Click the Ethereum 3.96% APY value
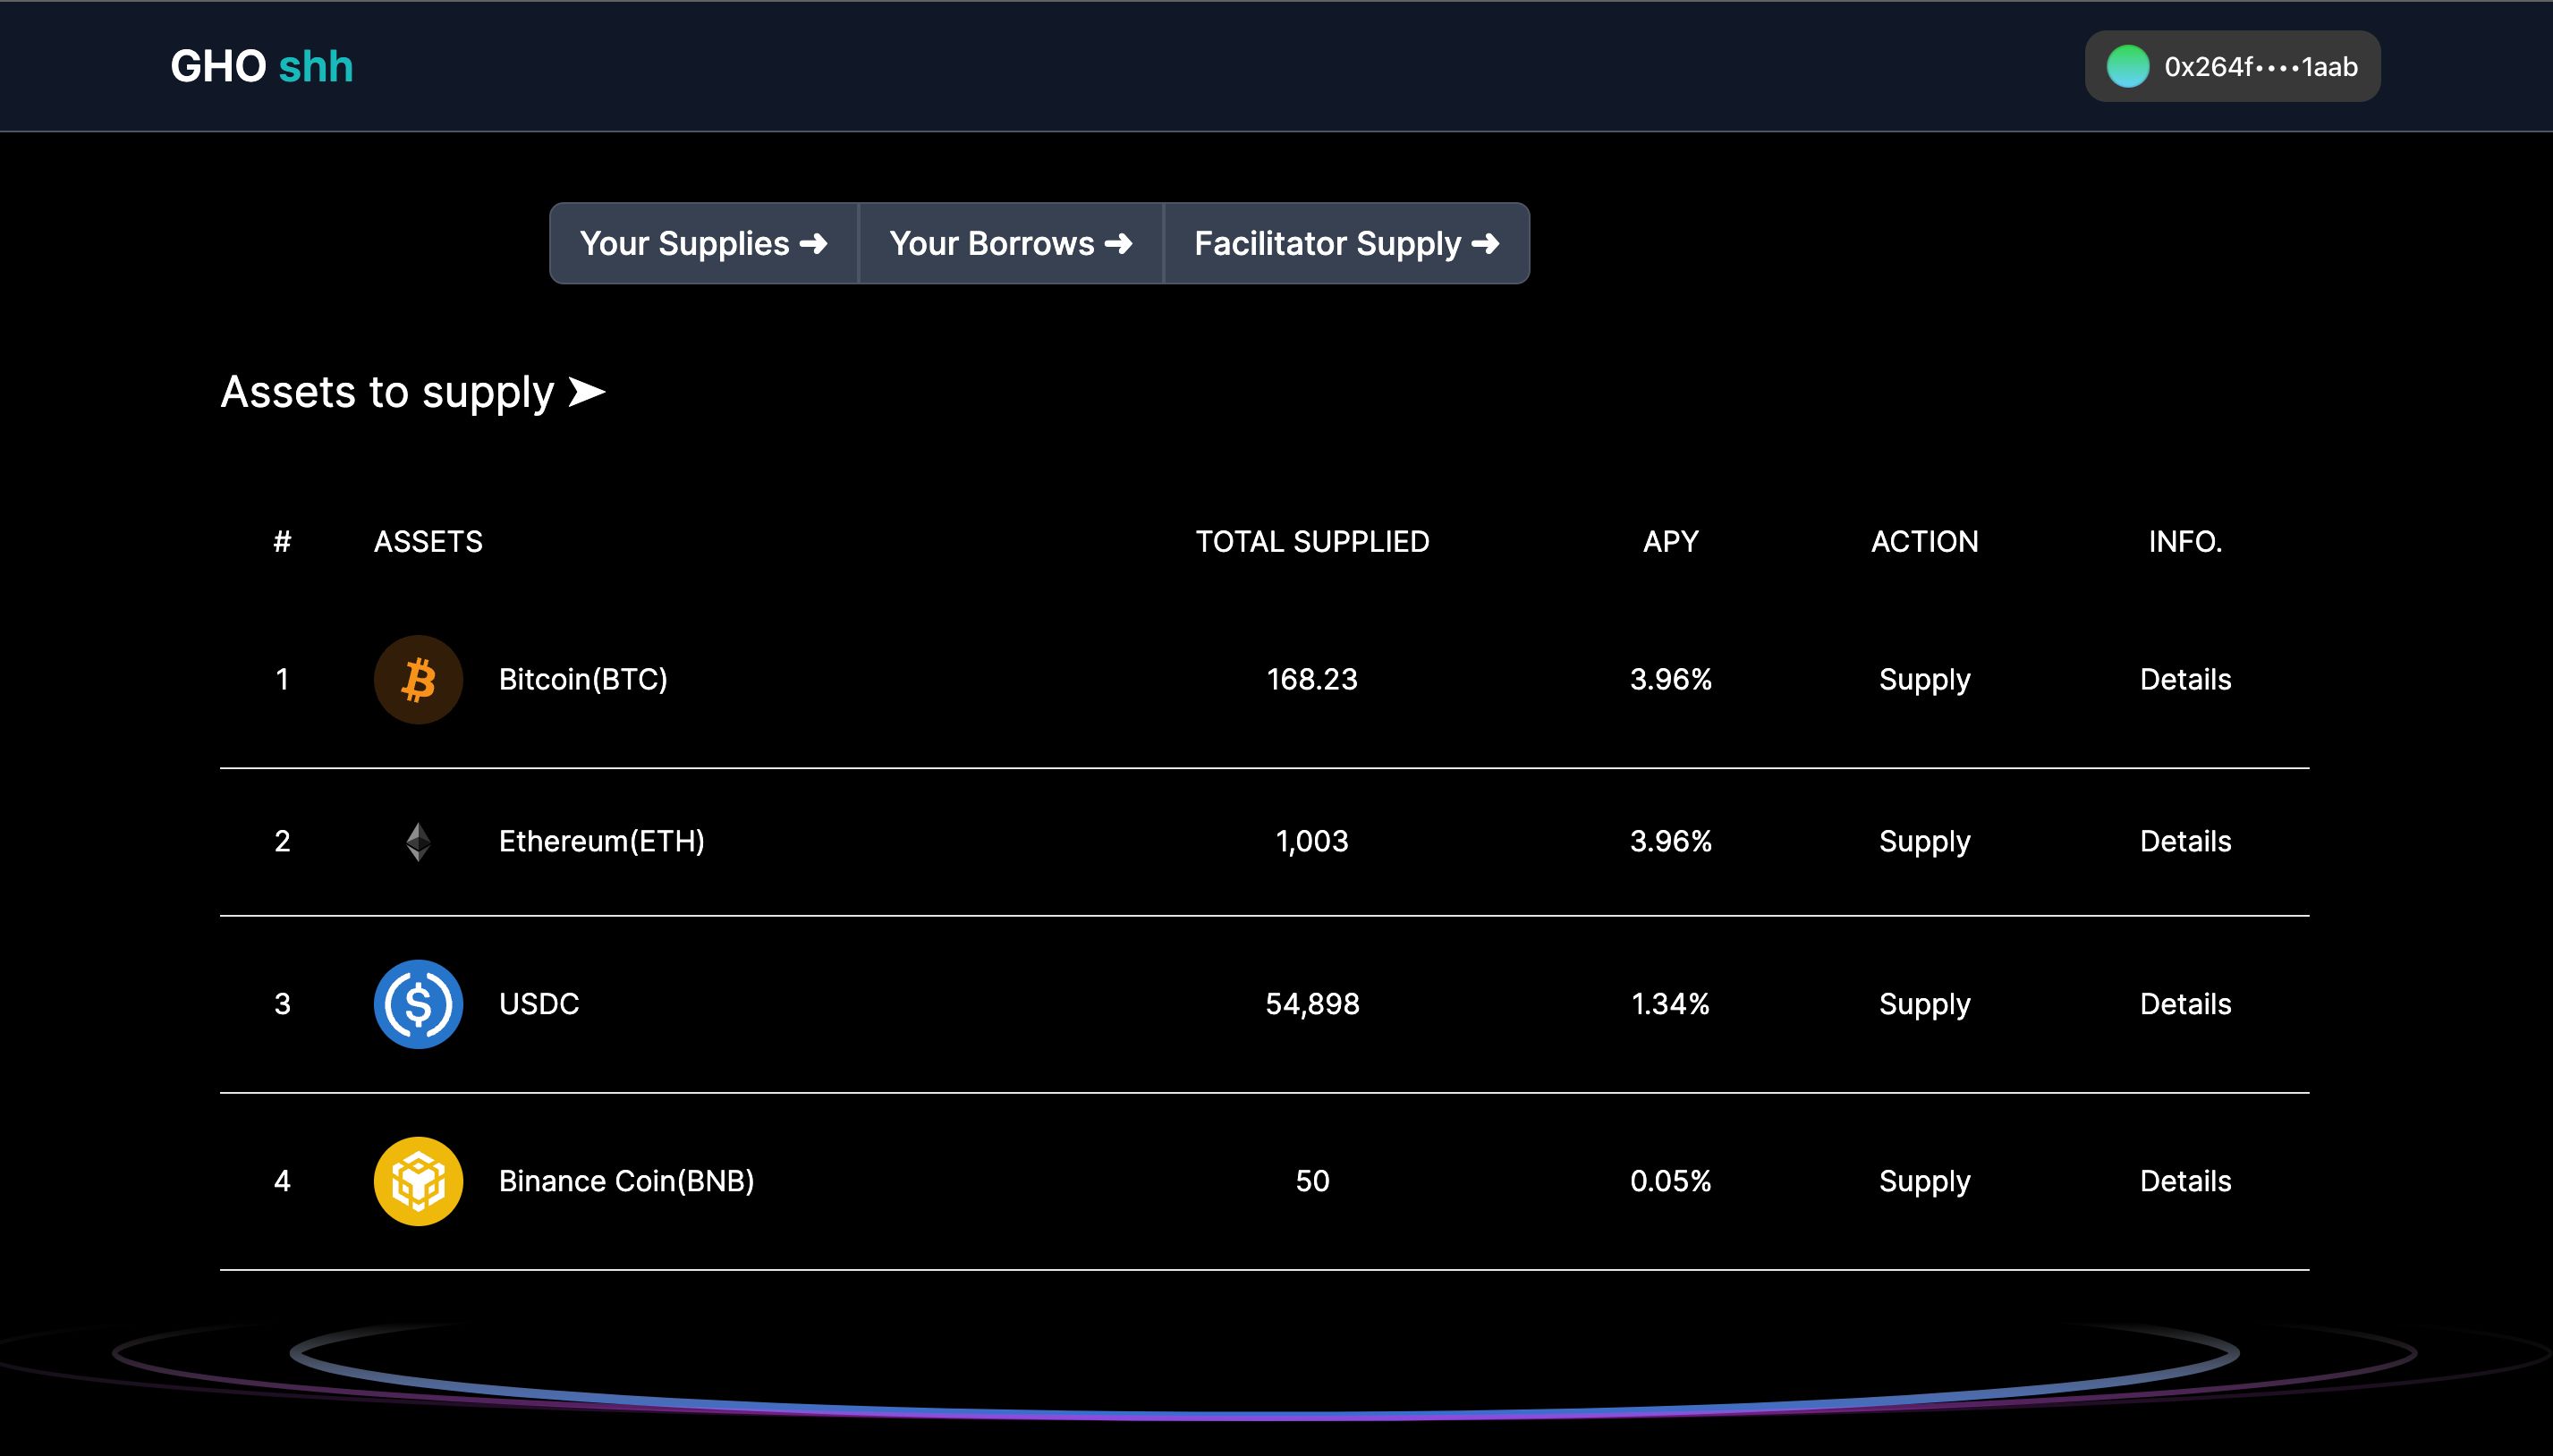The height and width of the screenshot is (1456, 2553). 1670,842
